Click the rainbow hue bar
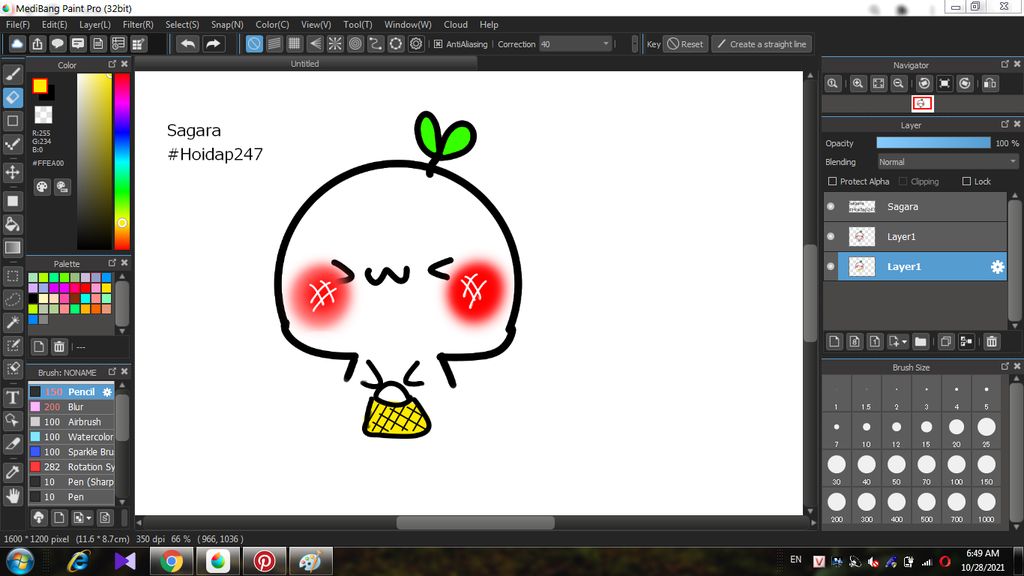Viewport: 1024px width, 576px height. [122, 161]
